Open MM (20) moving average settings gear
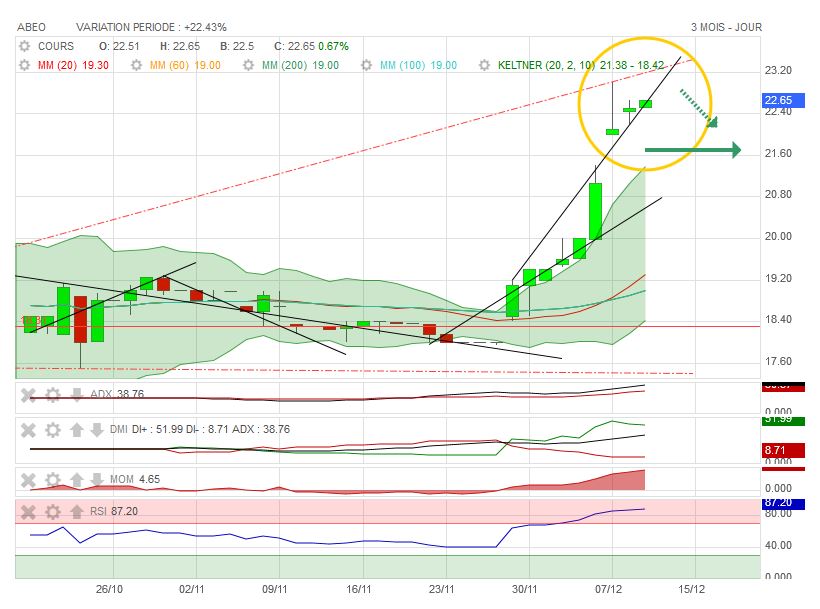This screenshot has height=609, width=820. [x=25, y=65]
